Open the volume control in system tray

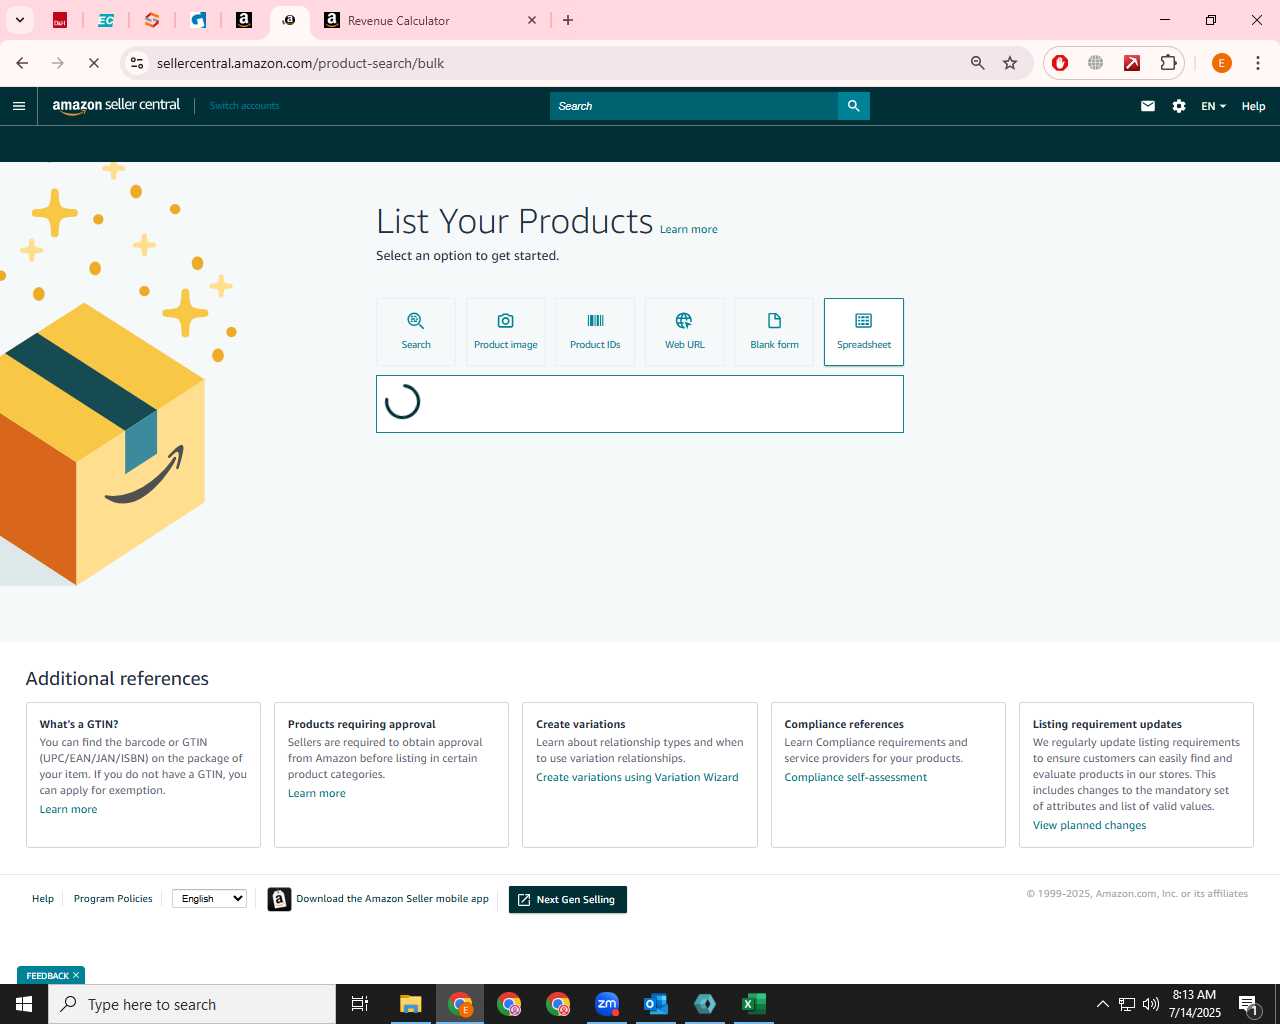pyautogui.click(x=1151, y=1004)
